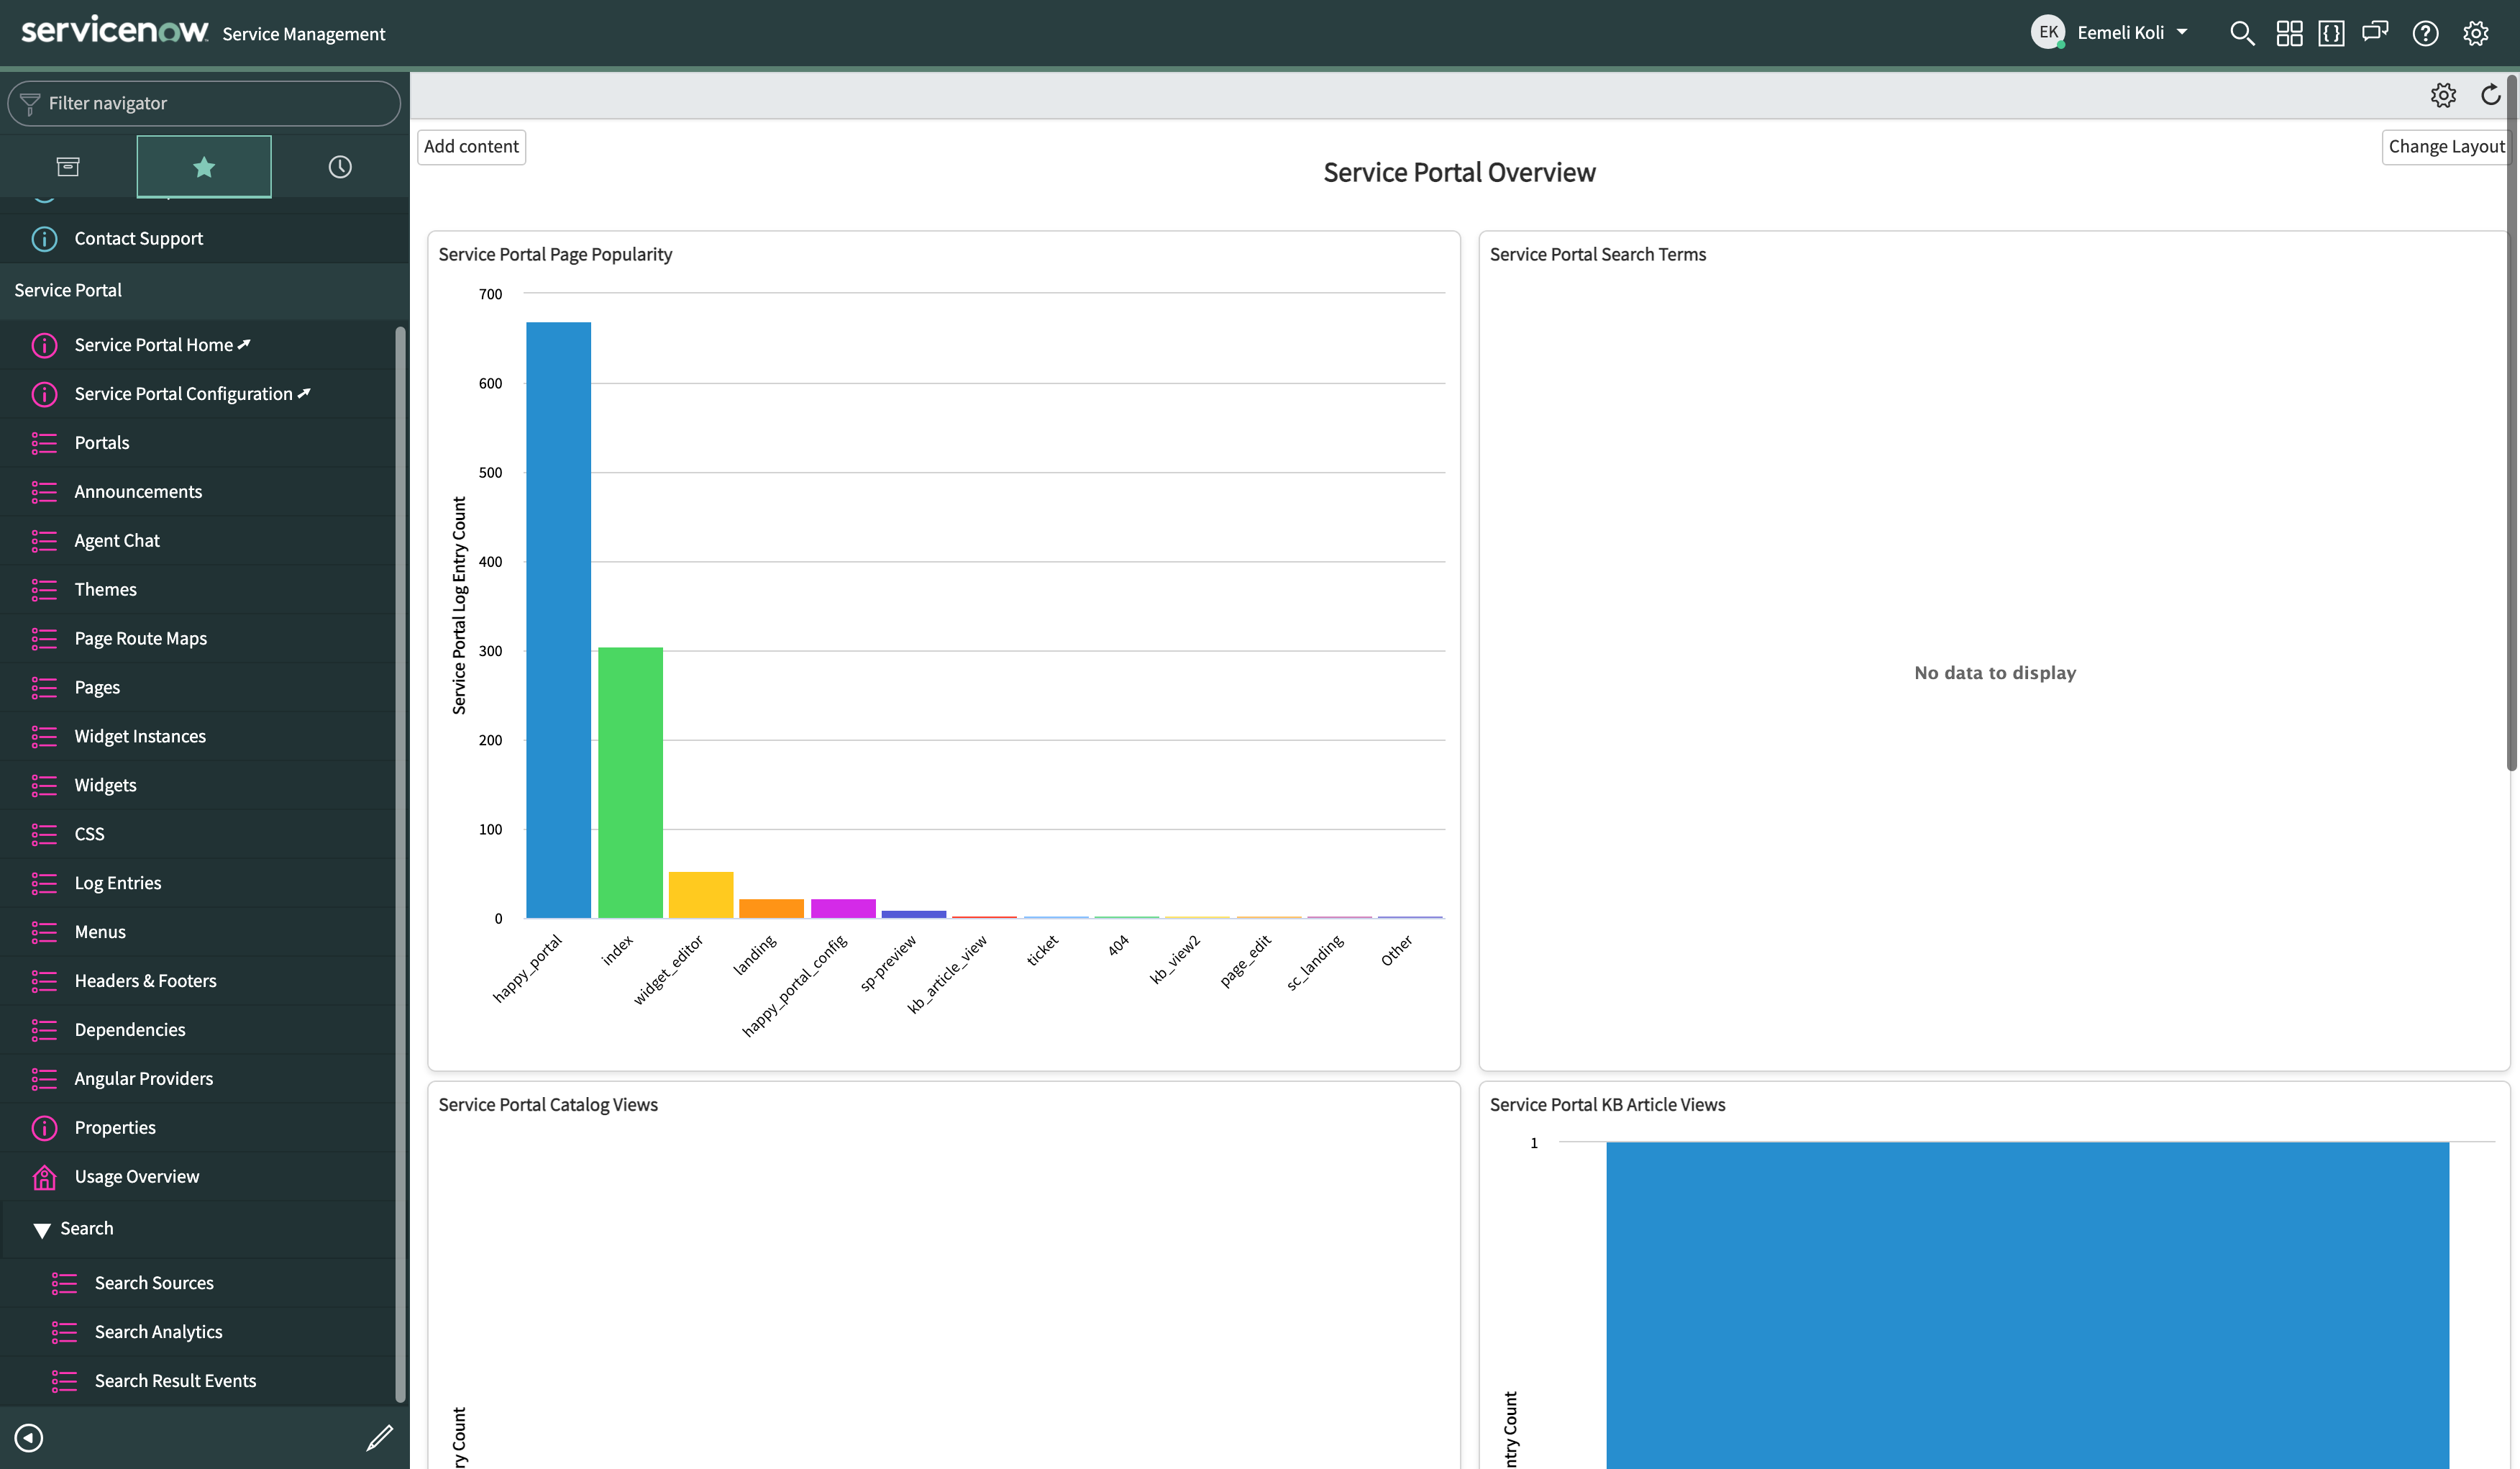The image size is (2520, 1469).
Task: Open Search Result Events module
Action: [x=175, y=1382]
